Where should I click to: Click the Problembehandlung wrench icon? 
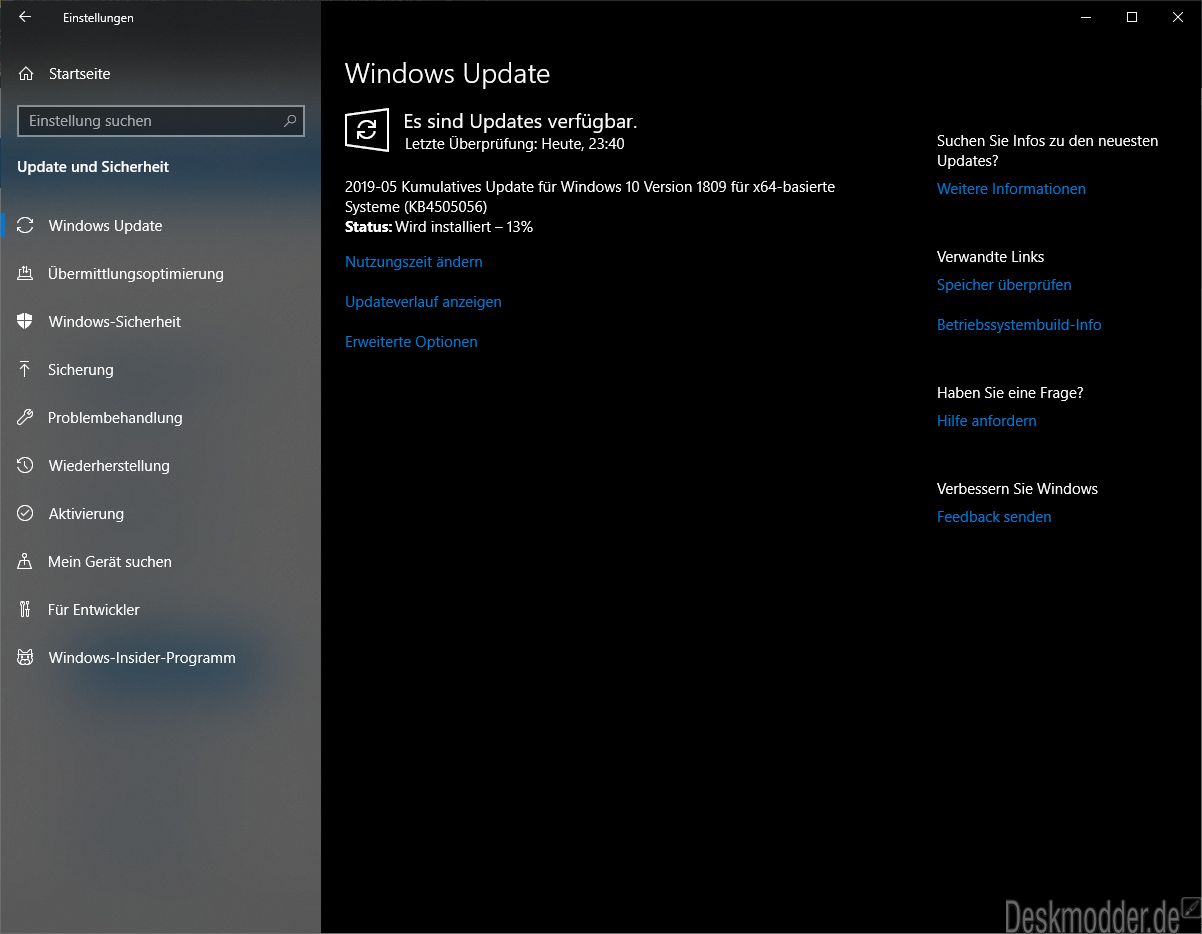coord(26,417)
